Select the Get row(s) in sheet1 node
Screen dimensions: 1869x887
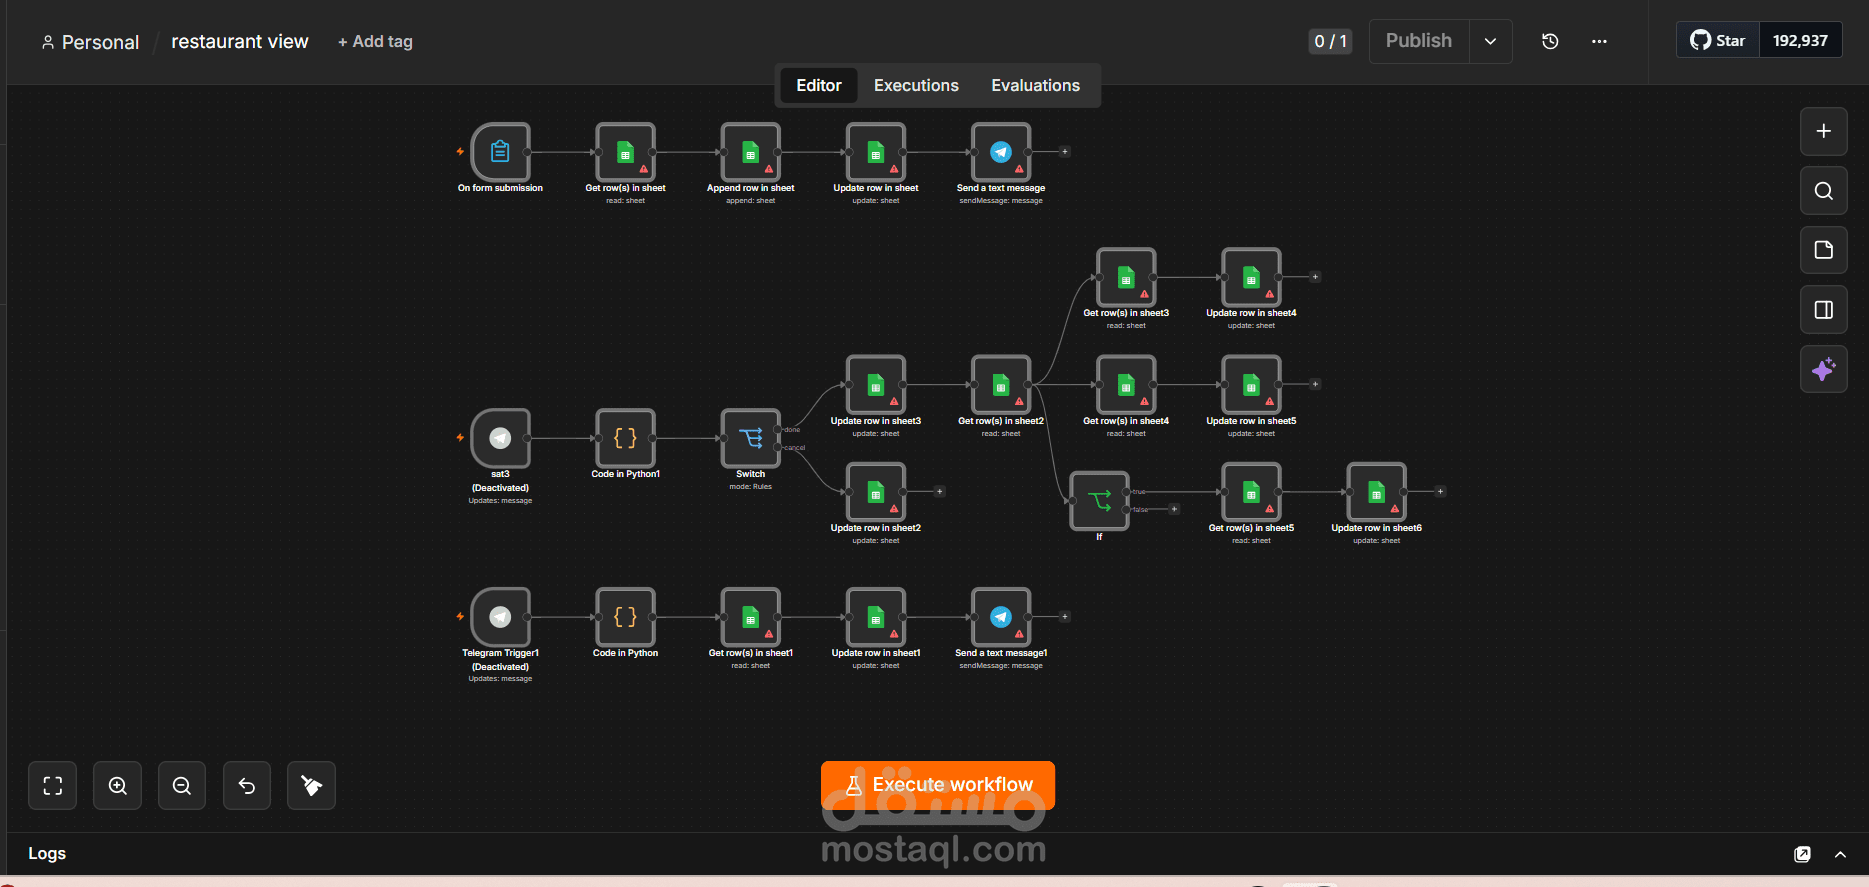pos(750,617)
